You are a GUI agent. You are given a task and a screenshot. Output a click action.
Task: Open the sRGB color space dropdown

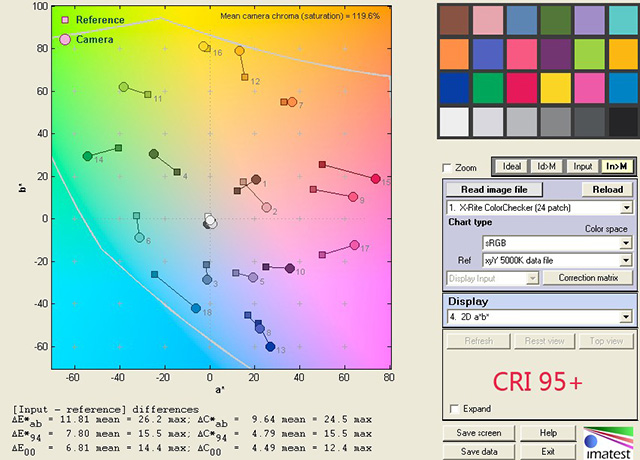557,243
